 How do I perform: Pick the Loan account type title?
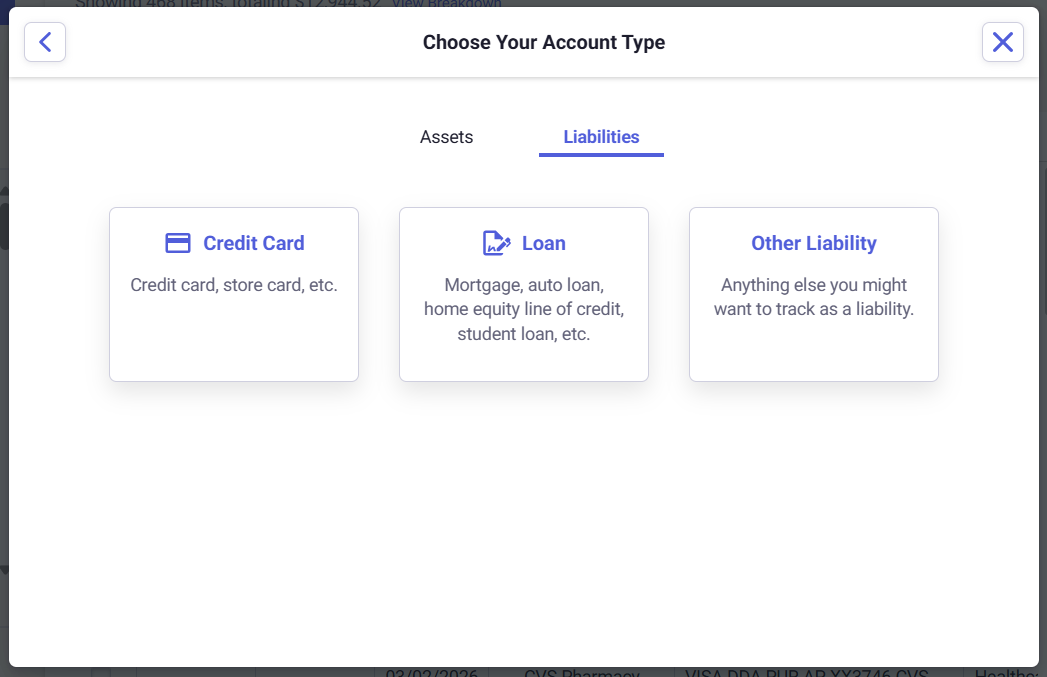point(543,243)
